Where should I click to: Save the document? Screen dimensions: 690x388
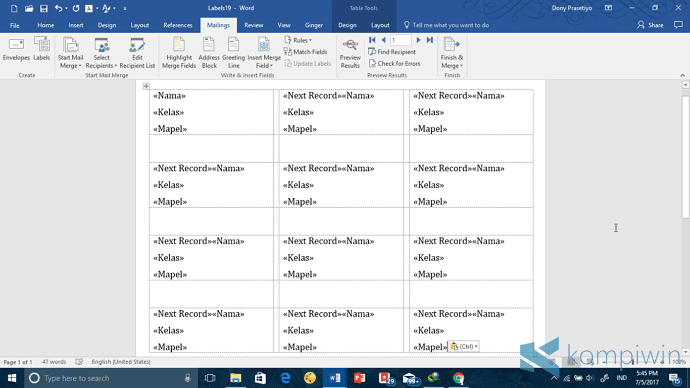(x=44, y=8)
